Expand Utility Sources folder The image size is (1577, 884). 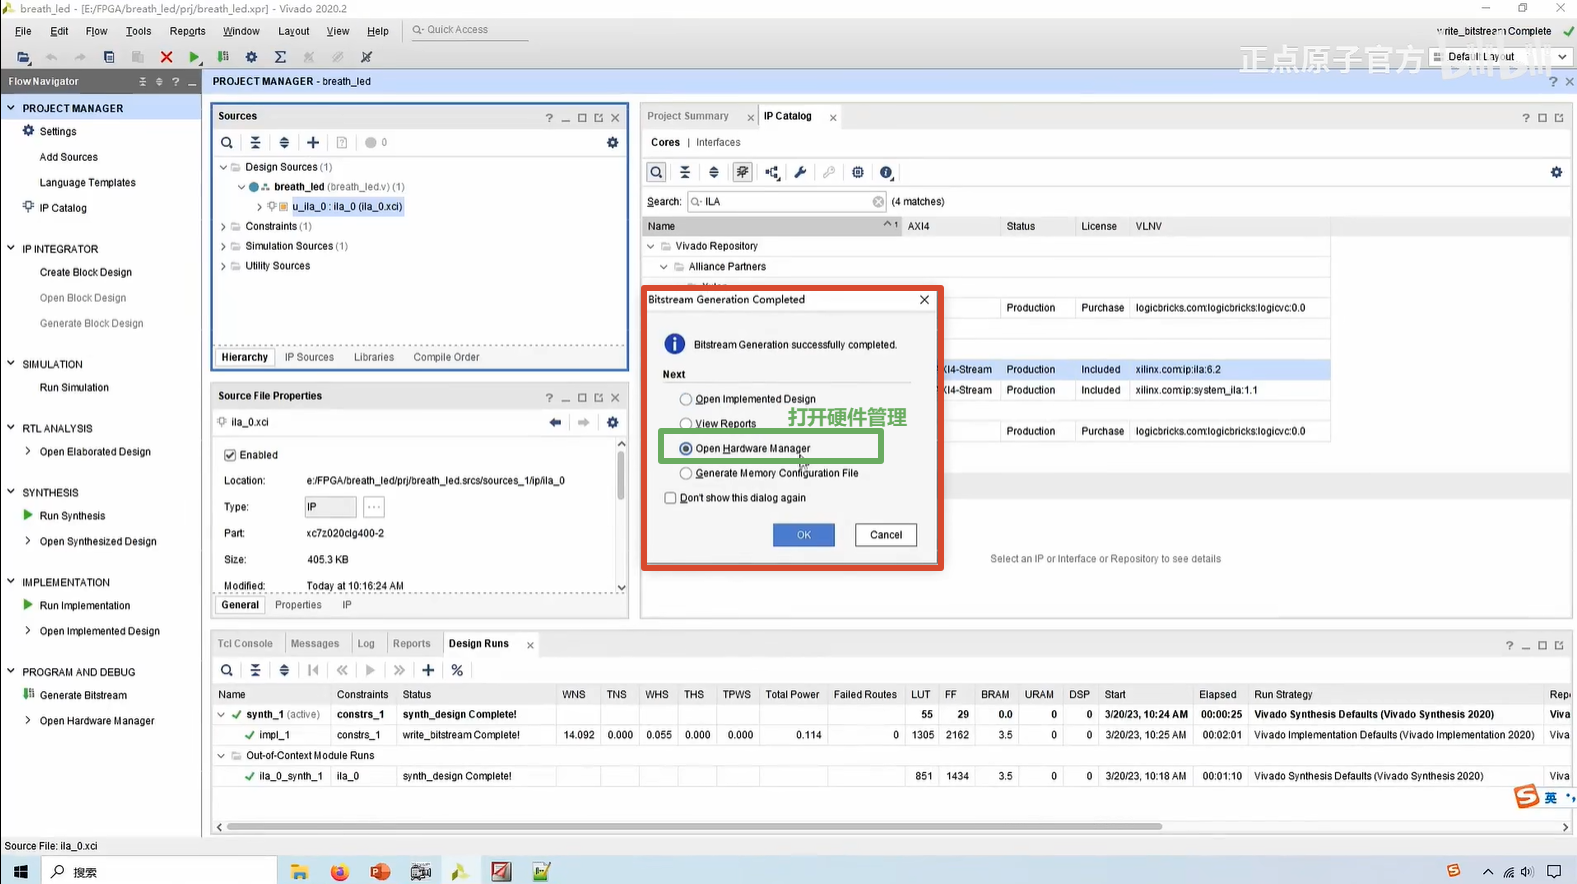(x=223, y=266)
